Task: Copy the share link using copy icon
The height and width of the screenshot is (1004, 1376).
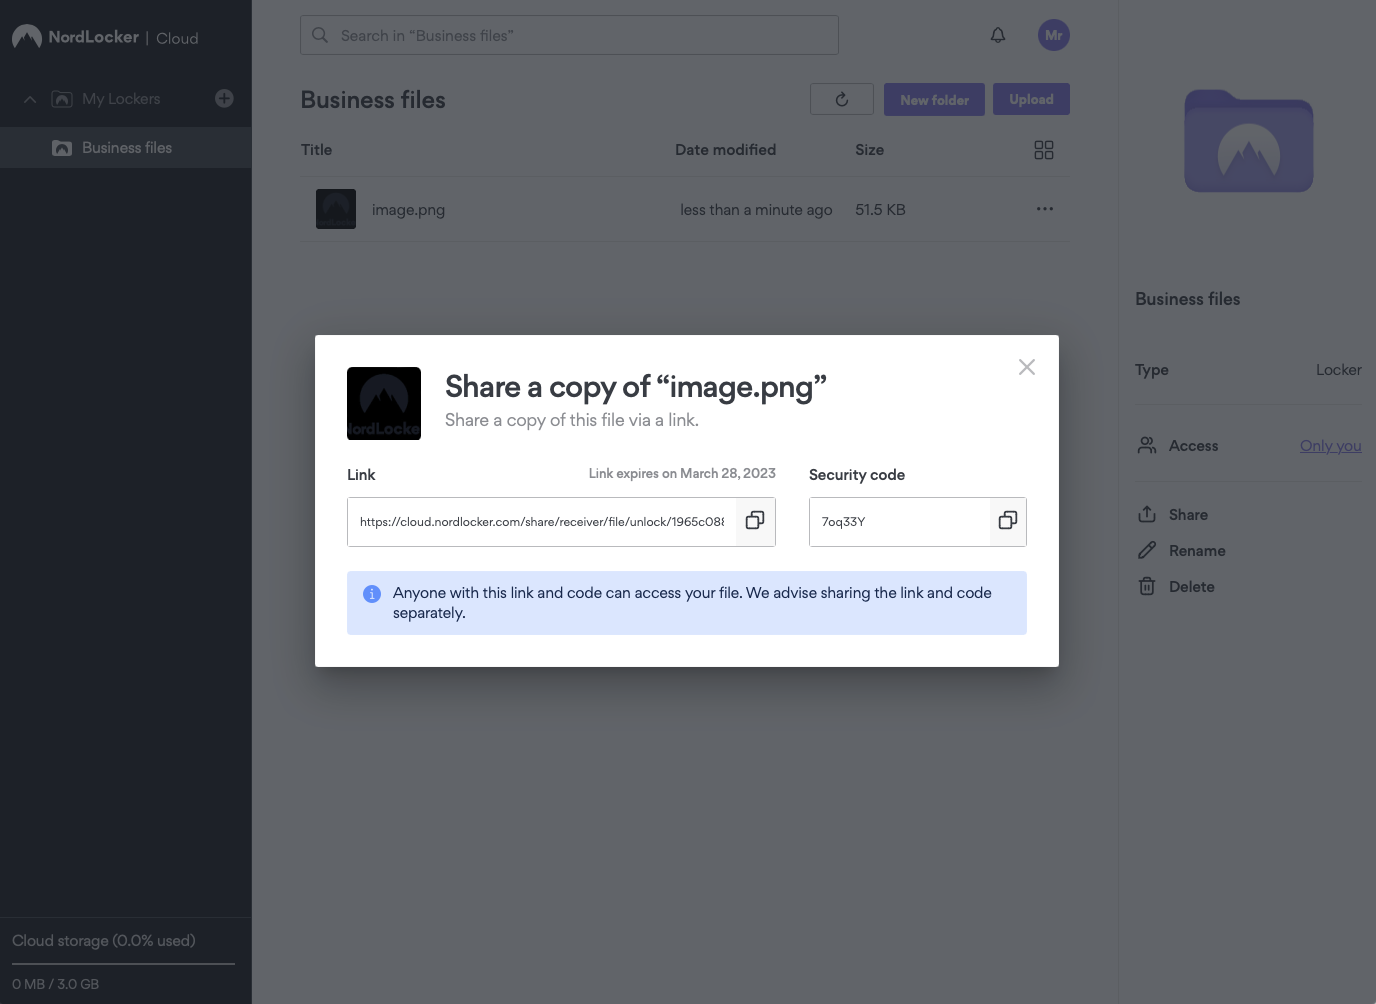Action: (x=754, y=521)
